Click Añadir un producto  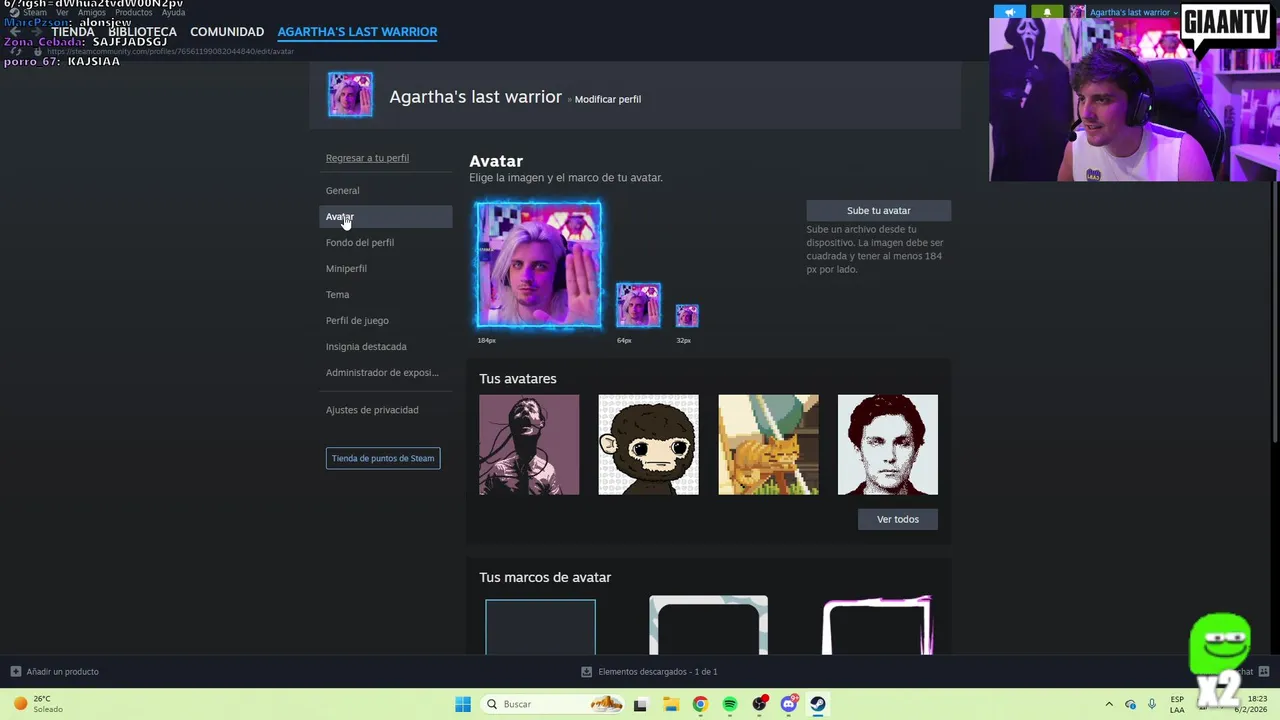[x=54, y=672]
